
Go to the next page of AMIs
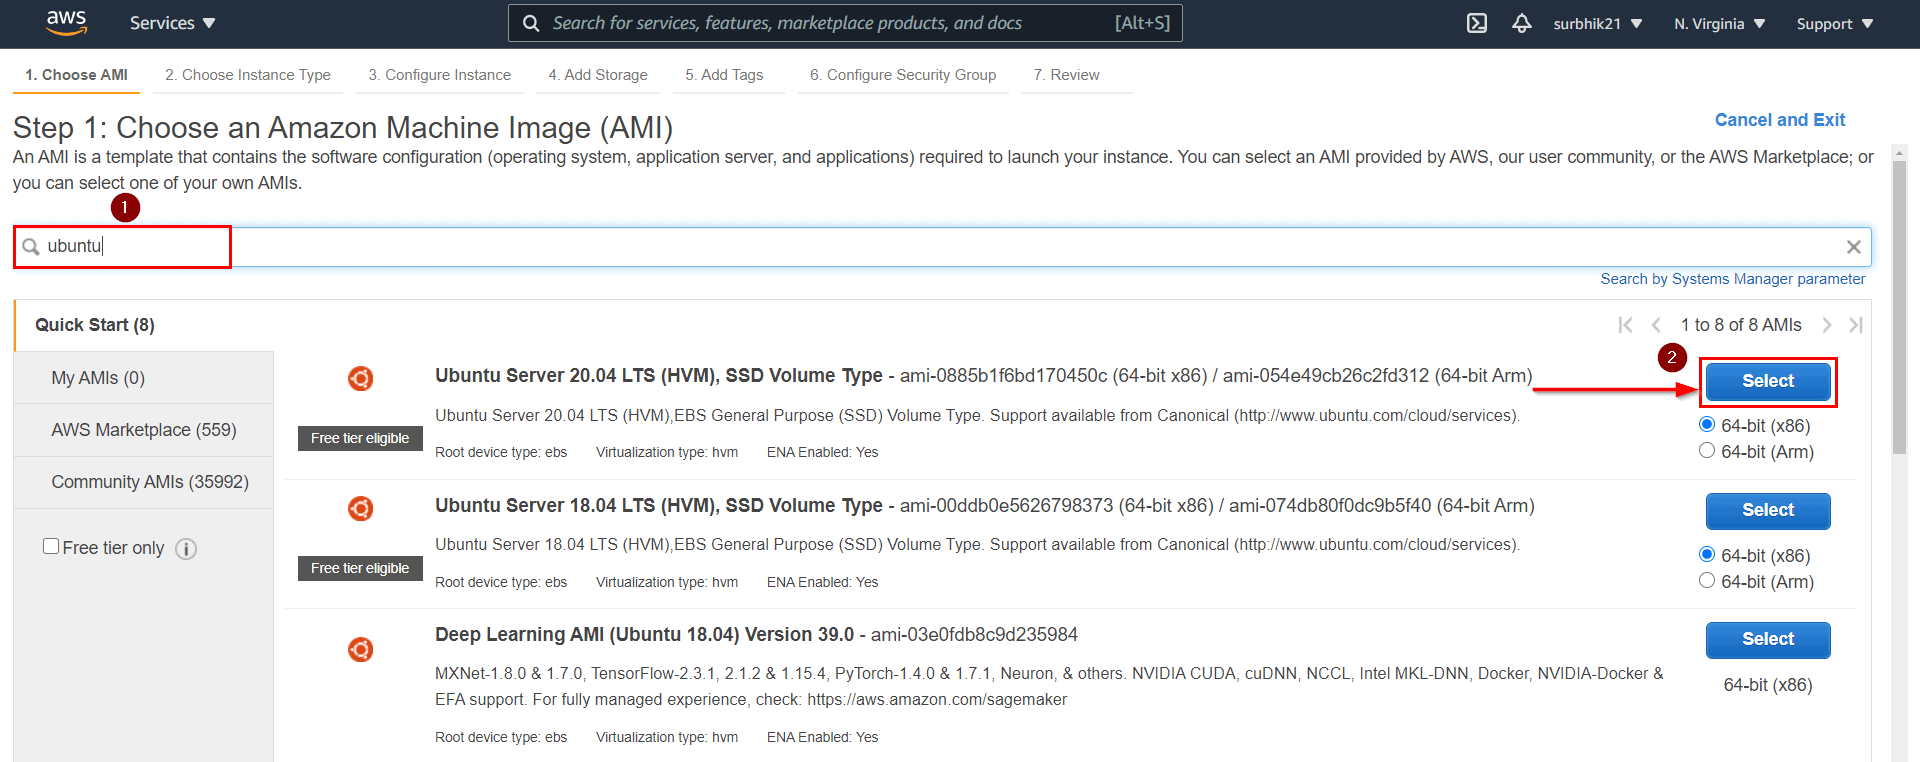click(x=1827, y=325)
